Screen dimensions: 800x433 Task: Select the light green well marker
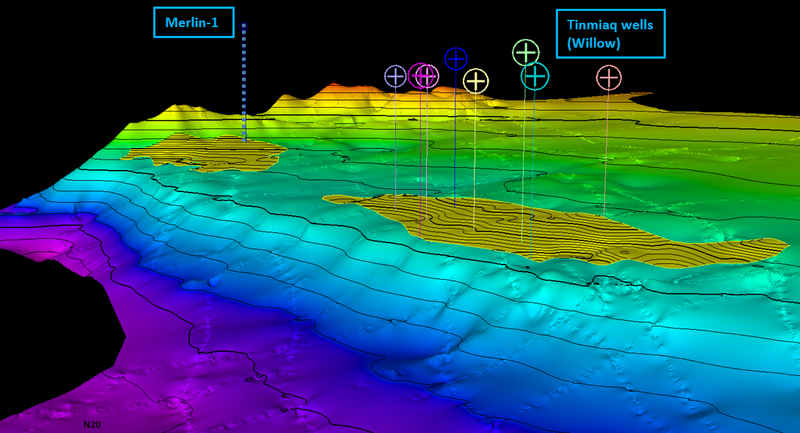(526, 53)
